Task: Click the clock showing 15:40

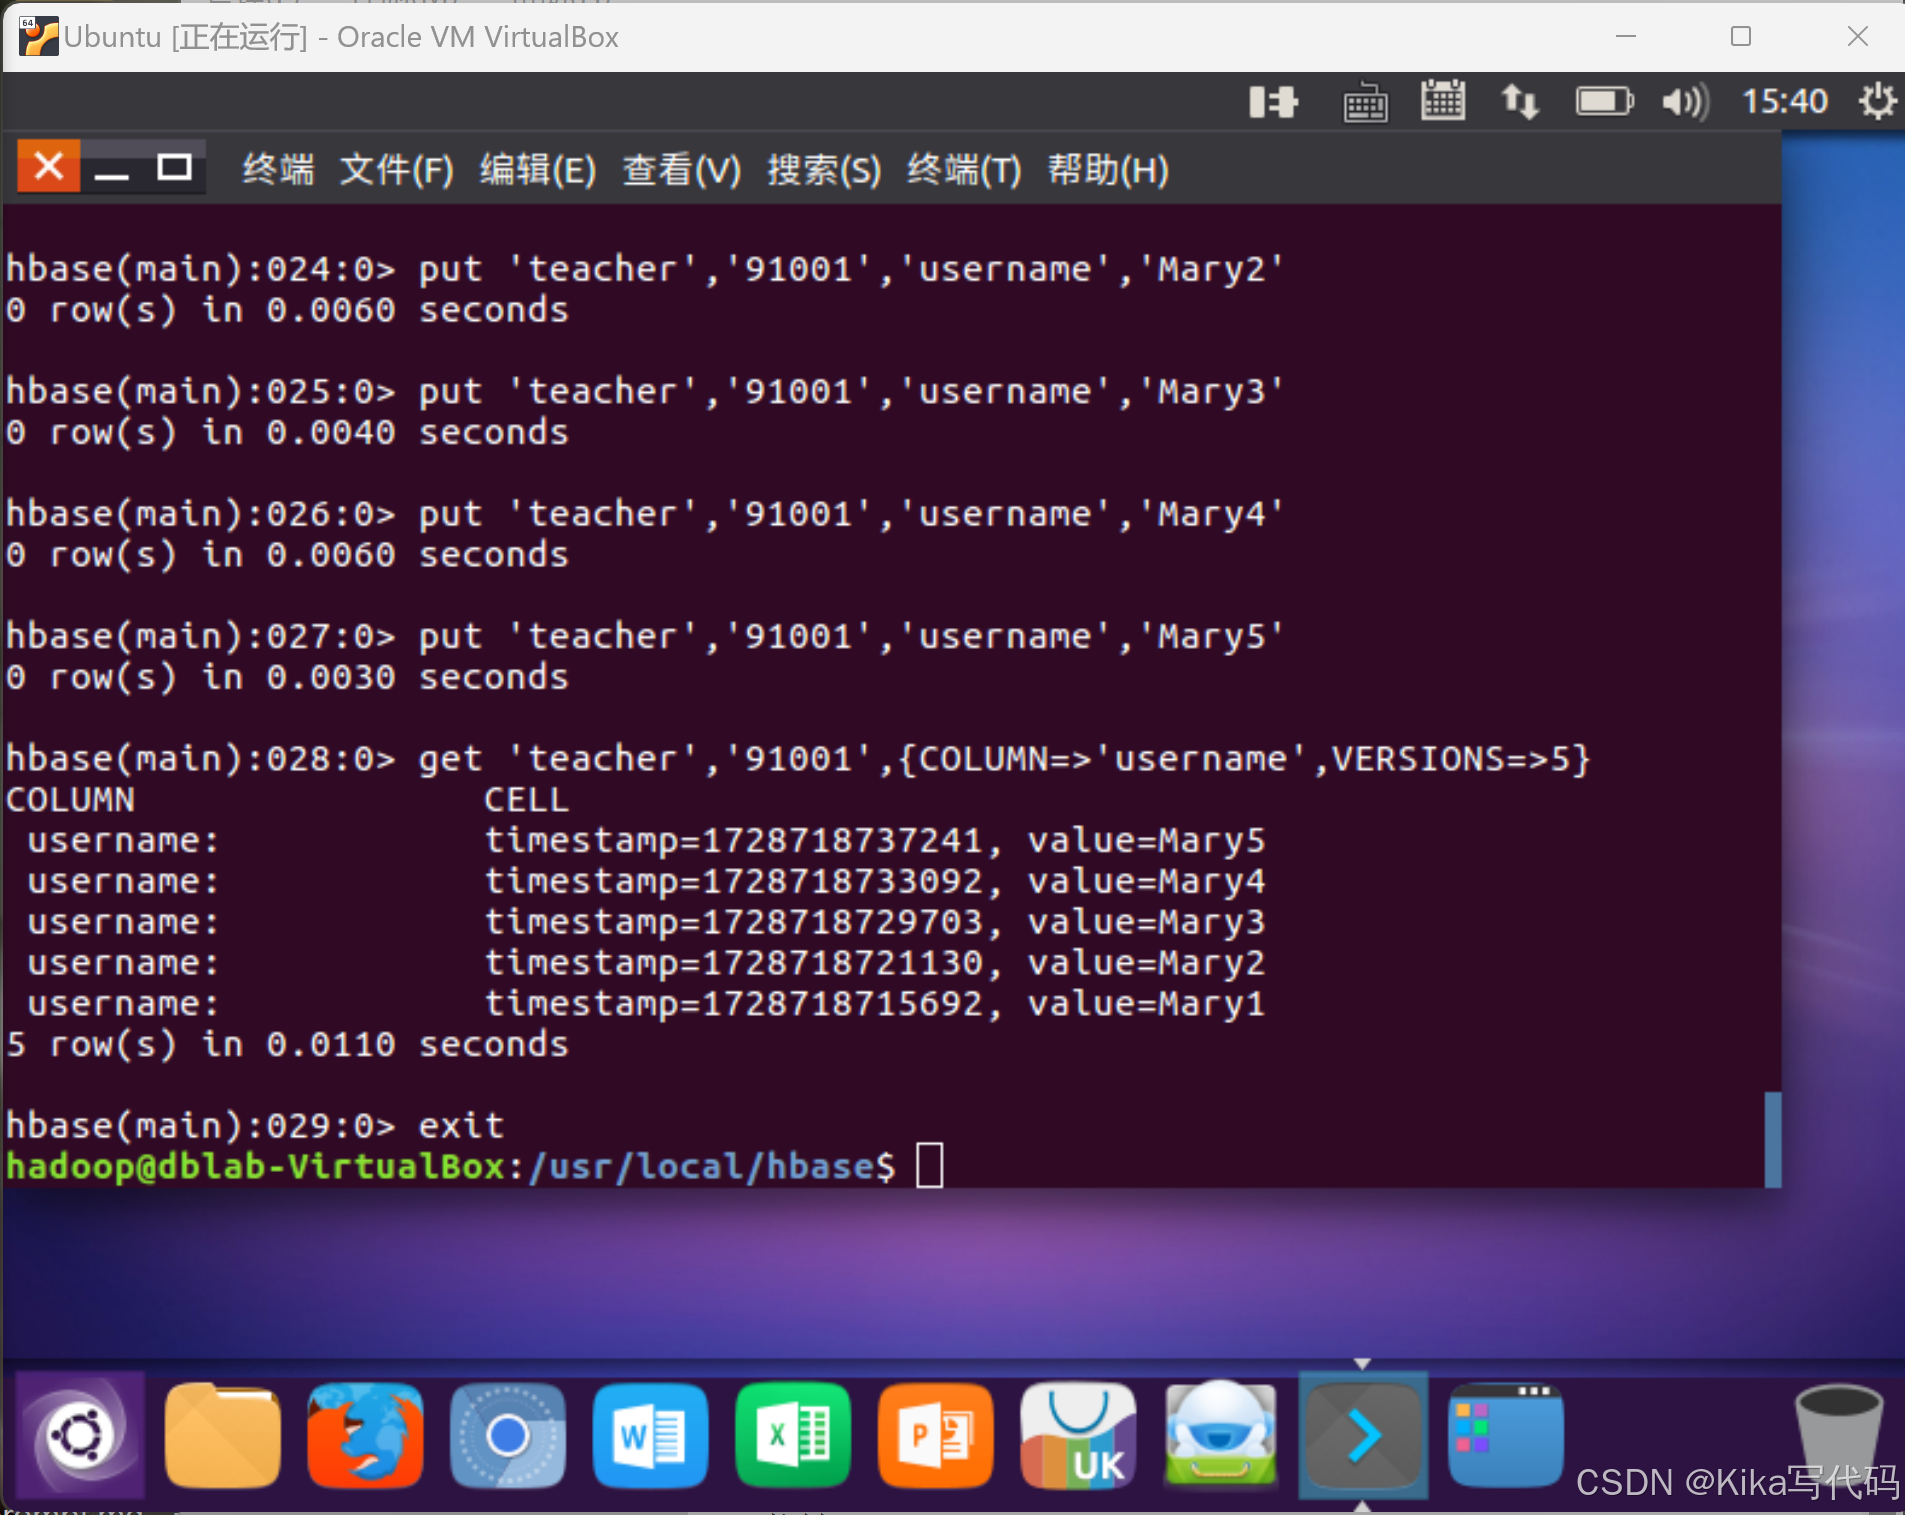Action: point(1784,101)
